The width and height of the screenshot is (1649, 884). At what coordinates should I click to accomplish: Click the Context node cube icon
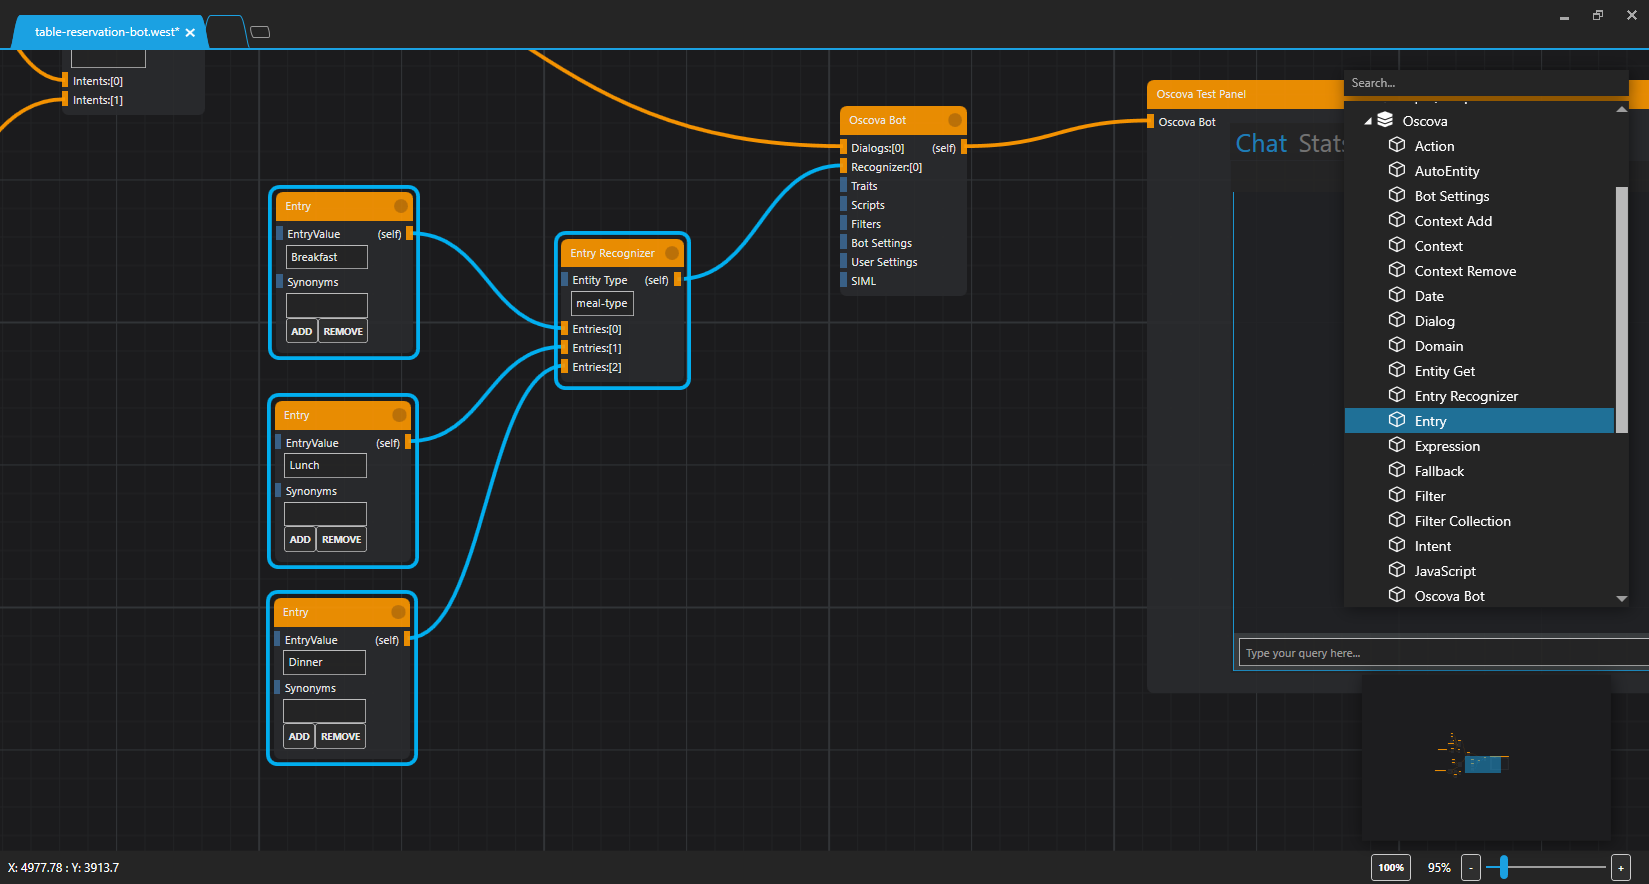(1397, 245)
